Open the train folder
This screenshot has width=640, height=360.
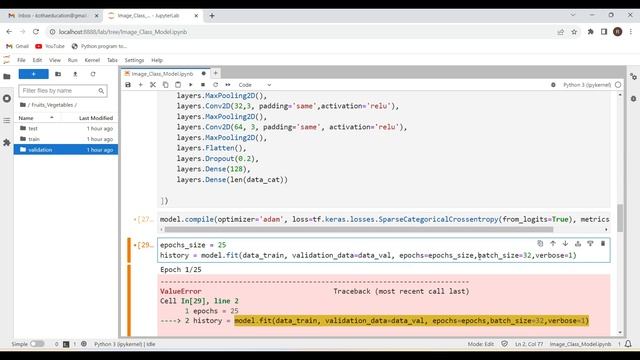(66, 139)
